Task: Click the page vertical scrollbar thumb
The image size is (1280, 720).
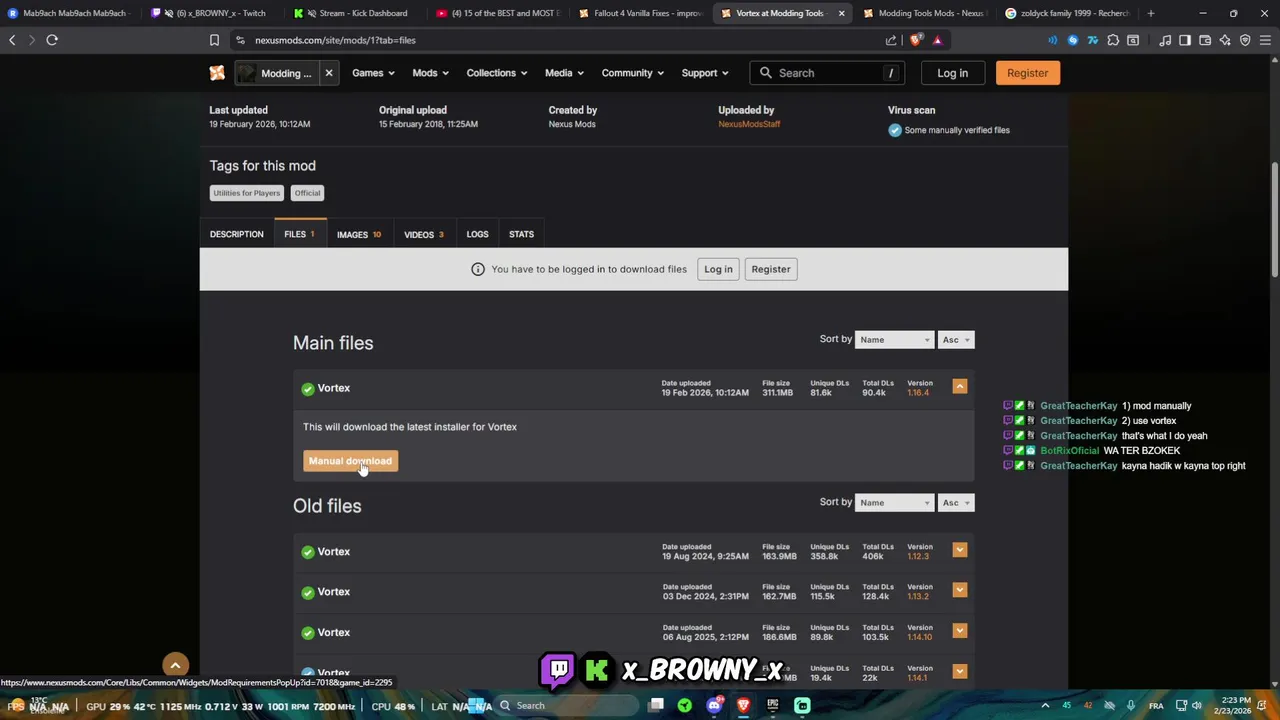Action: point(1274,220)
